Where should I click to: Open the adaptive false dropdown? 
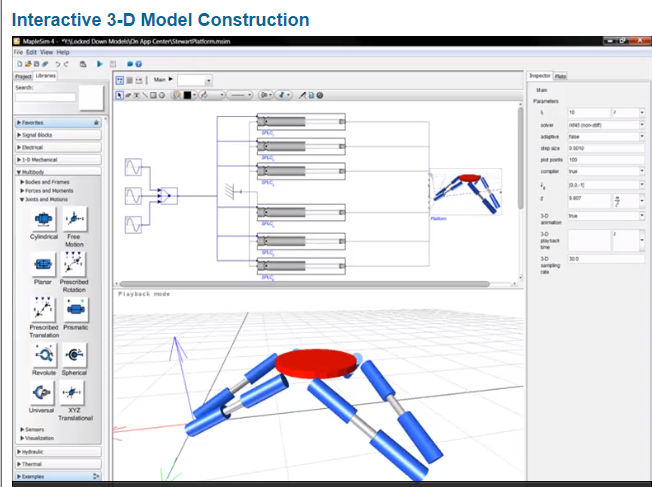(640, 136)
